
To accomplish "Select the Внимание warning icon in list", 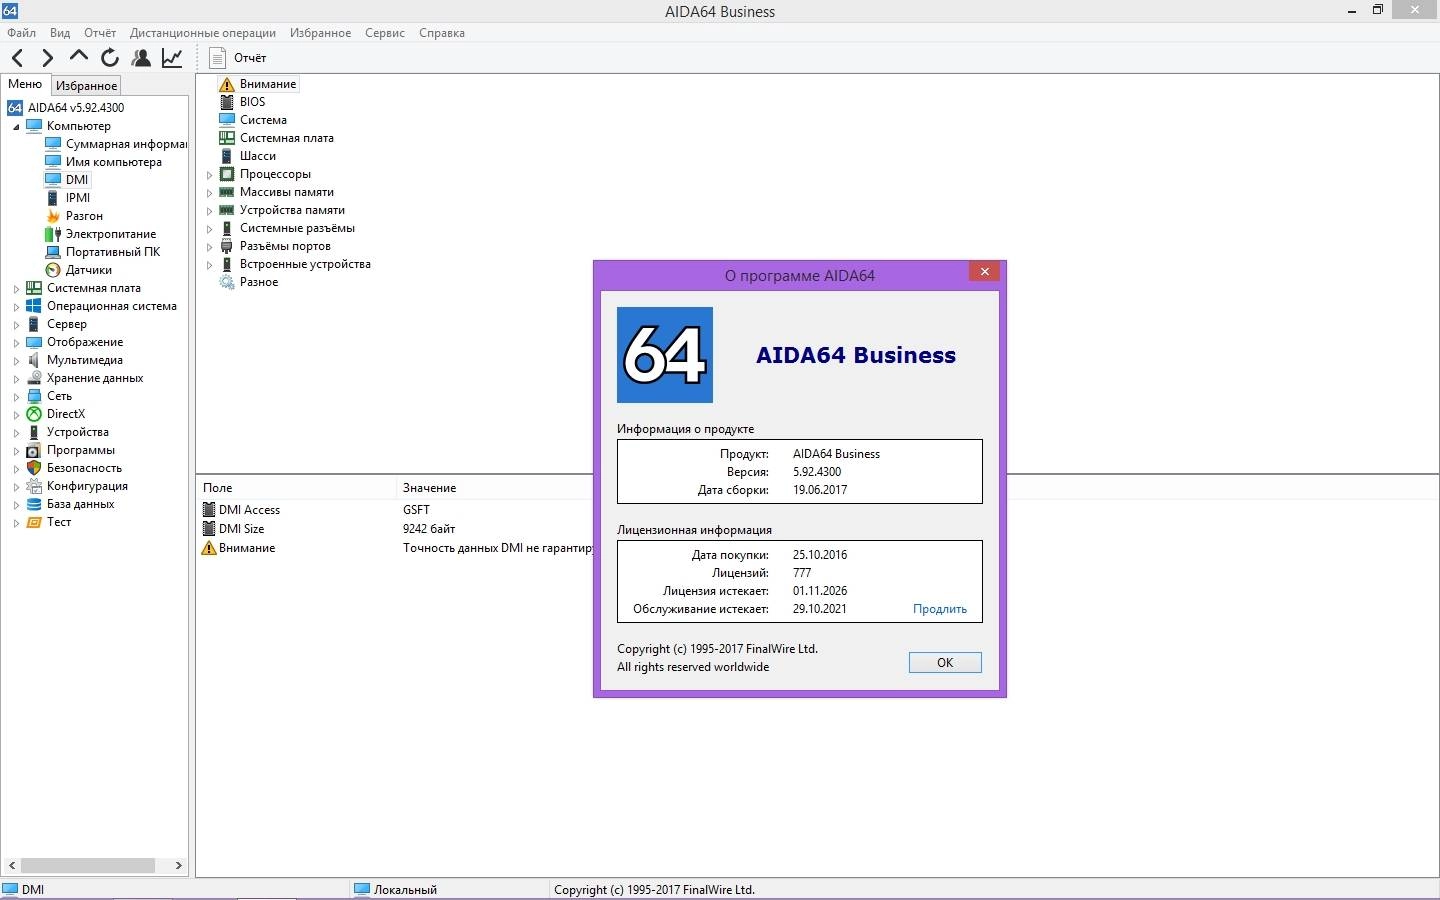I will point(227,84).
